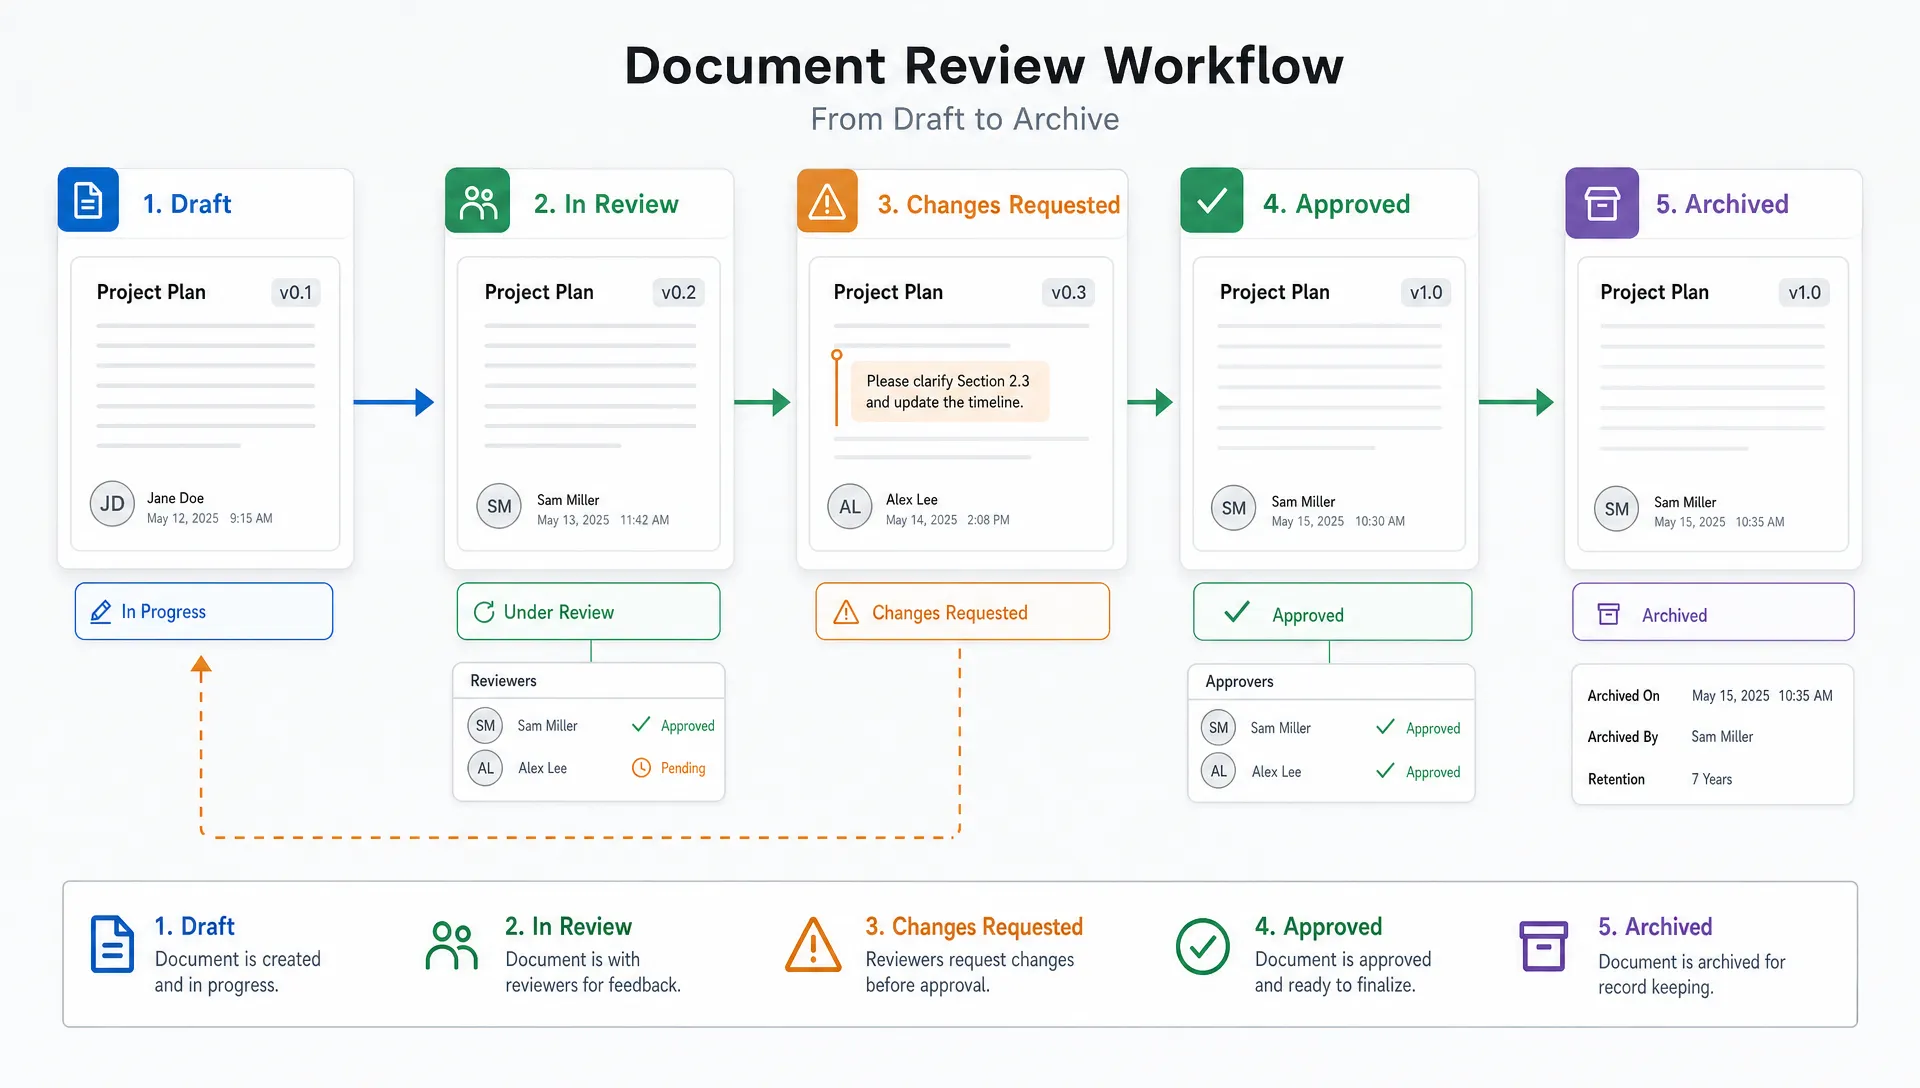
Task: Click SM avatar dated 10:30 AM
Action: click(x=1234, y=508)
